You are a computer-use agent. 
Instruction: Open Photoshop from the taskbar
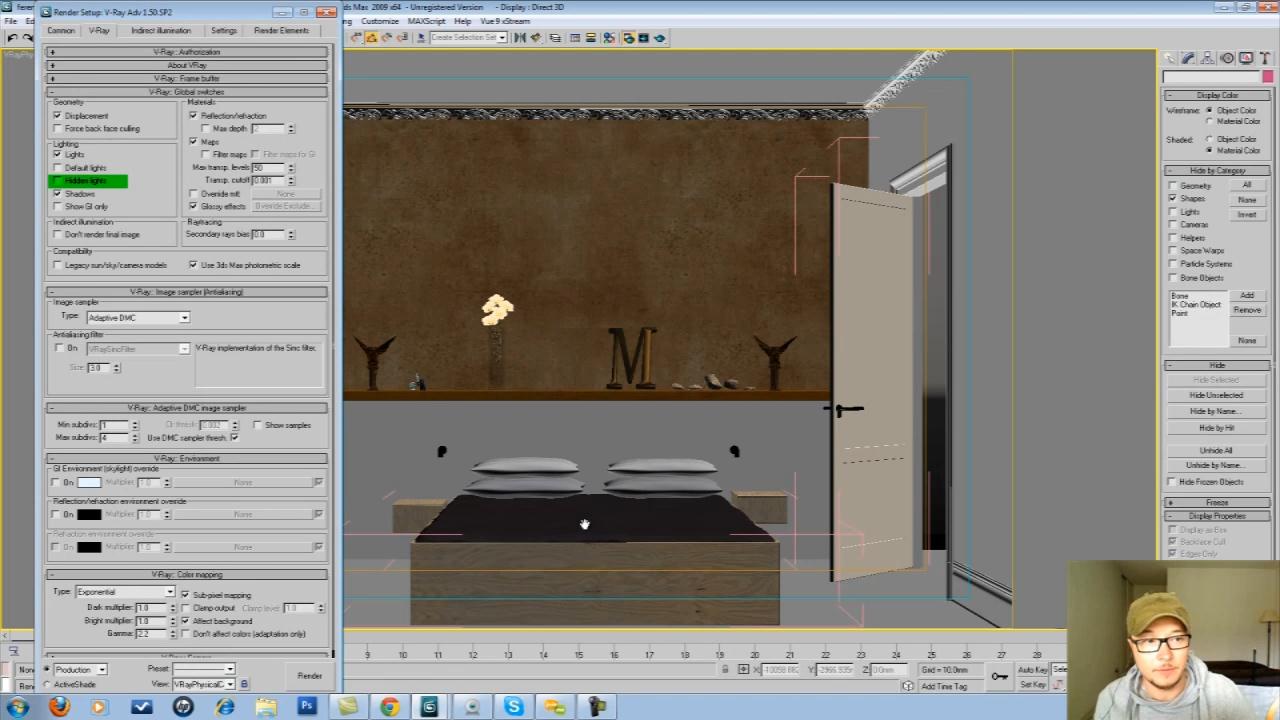tap(307, 707)
